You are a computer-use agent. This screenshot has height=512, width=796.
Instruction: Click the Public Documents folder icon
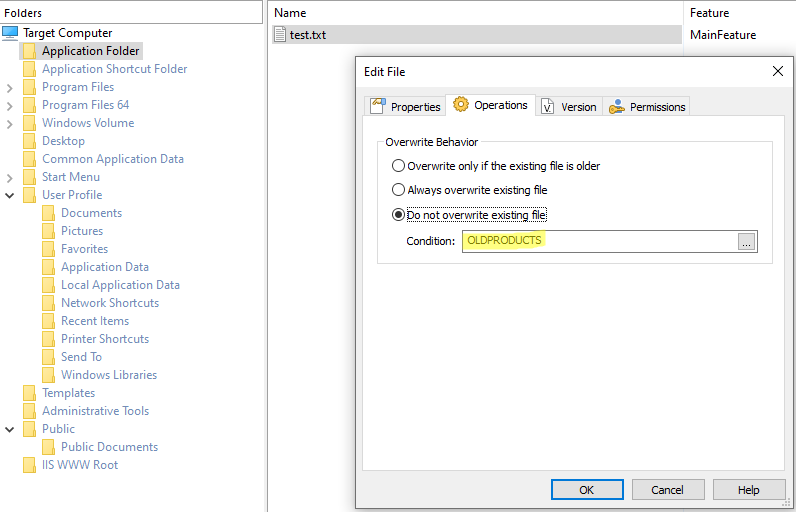(x=48, y=447)
